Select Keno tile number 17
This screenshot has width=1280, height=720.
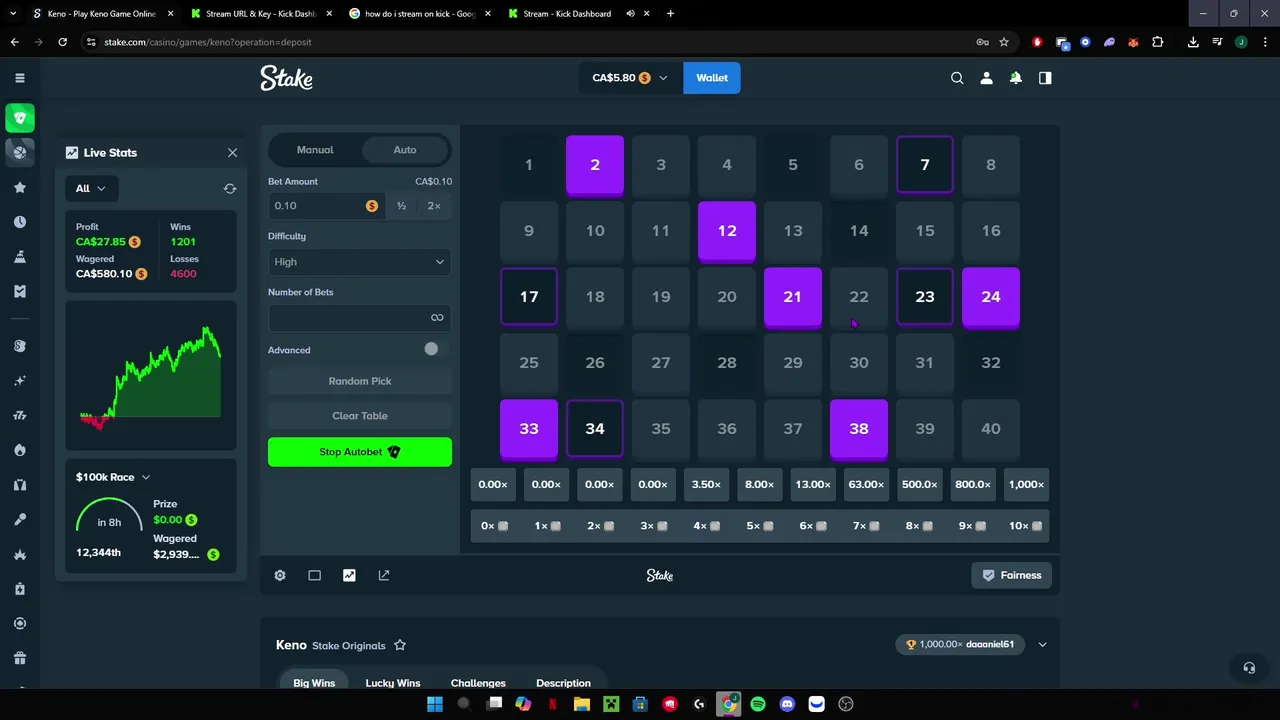[x=529, y=297]
